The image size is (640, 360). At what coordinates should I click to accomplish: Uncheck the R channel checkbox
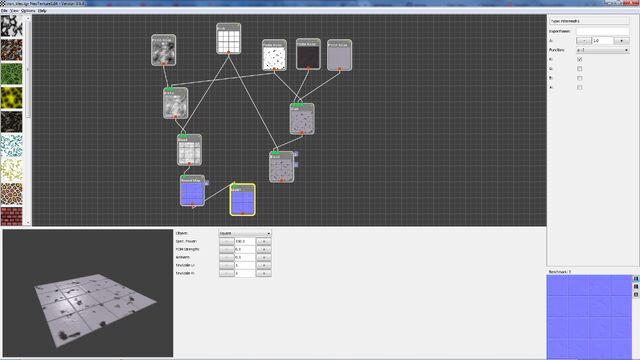[580, 60]
